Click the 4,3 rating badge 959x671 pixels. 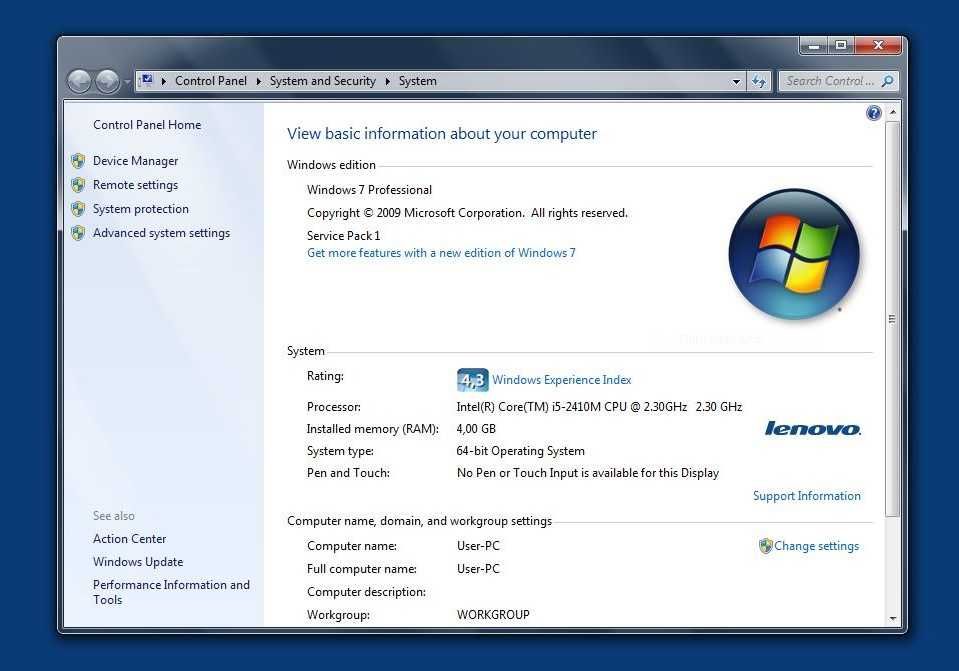pos(472,380)
